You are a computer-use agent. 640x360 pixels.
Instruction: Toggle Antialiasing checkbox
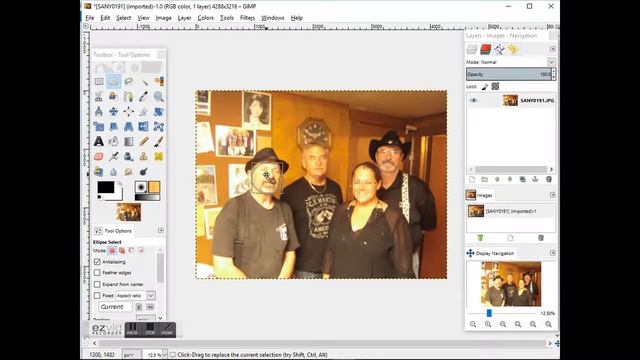click(97, 262)
